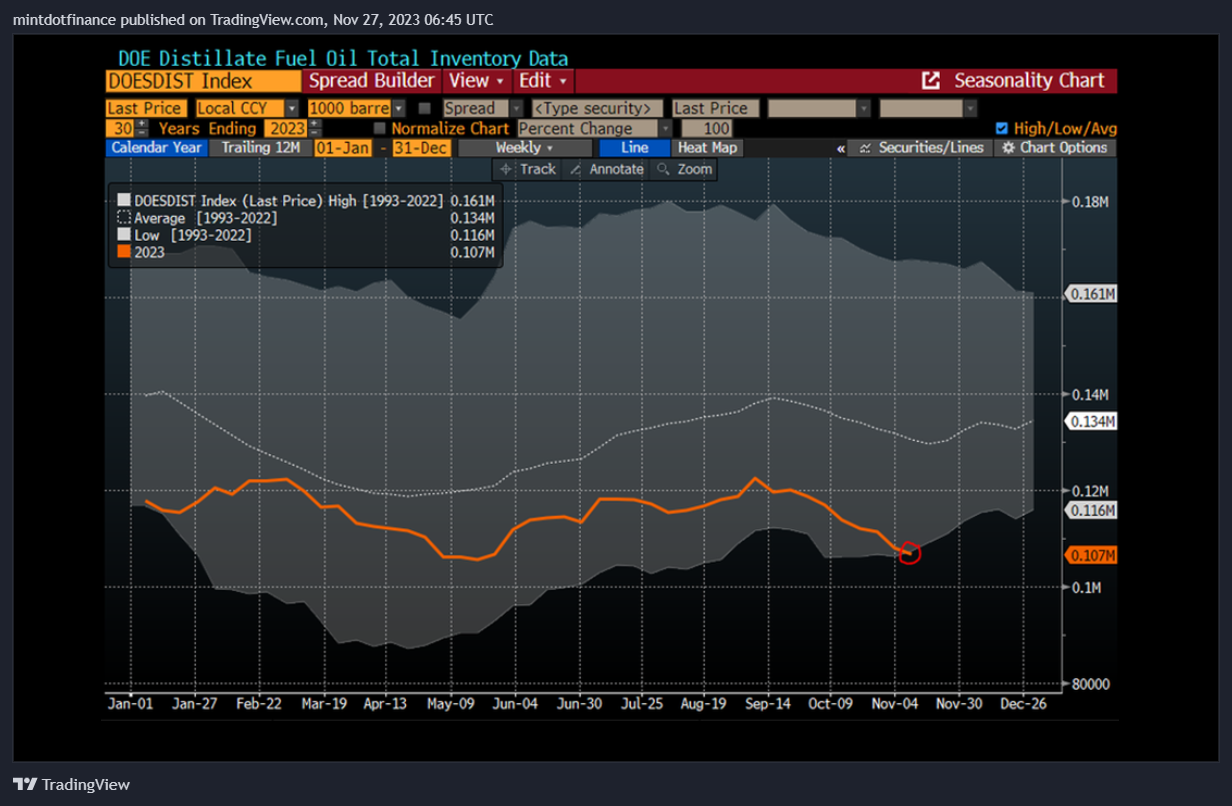The image size is (1232, 806).
Task: Select the Annotate pencil tool
Action: pos(606,169)
